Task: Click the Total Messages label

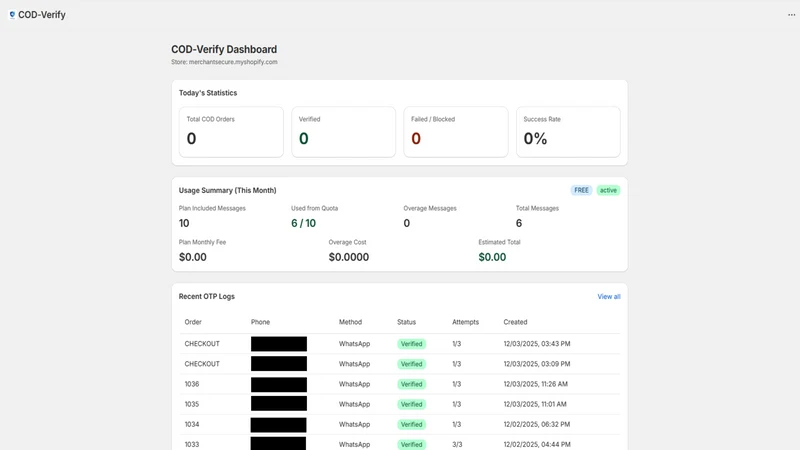Action: click(x=537, y=209)
